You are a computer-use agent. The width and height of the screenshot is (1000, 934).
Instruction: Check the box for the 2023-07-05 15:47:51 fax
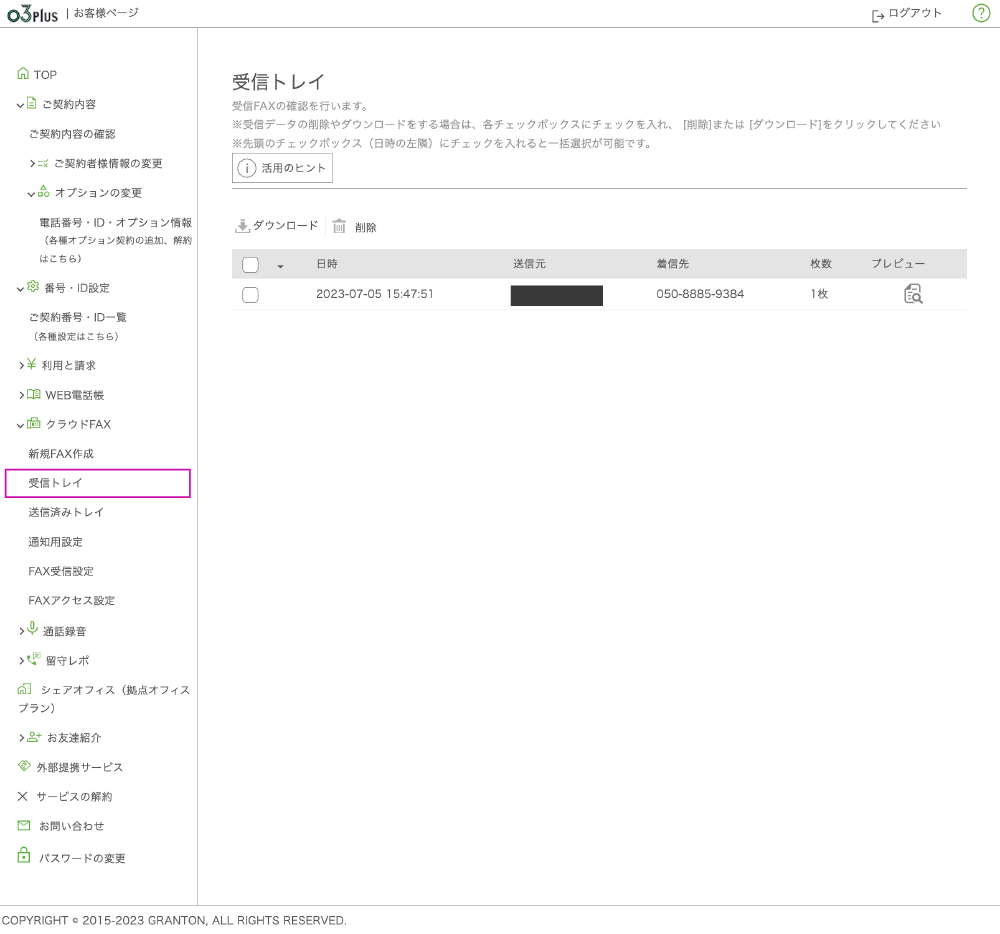(251, 295)
